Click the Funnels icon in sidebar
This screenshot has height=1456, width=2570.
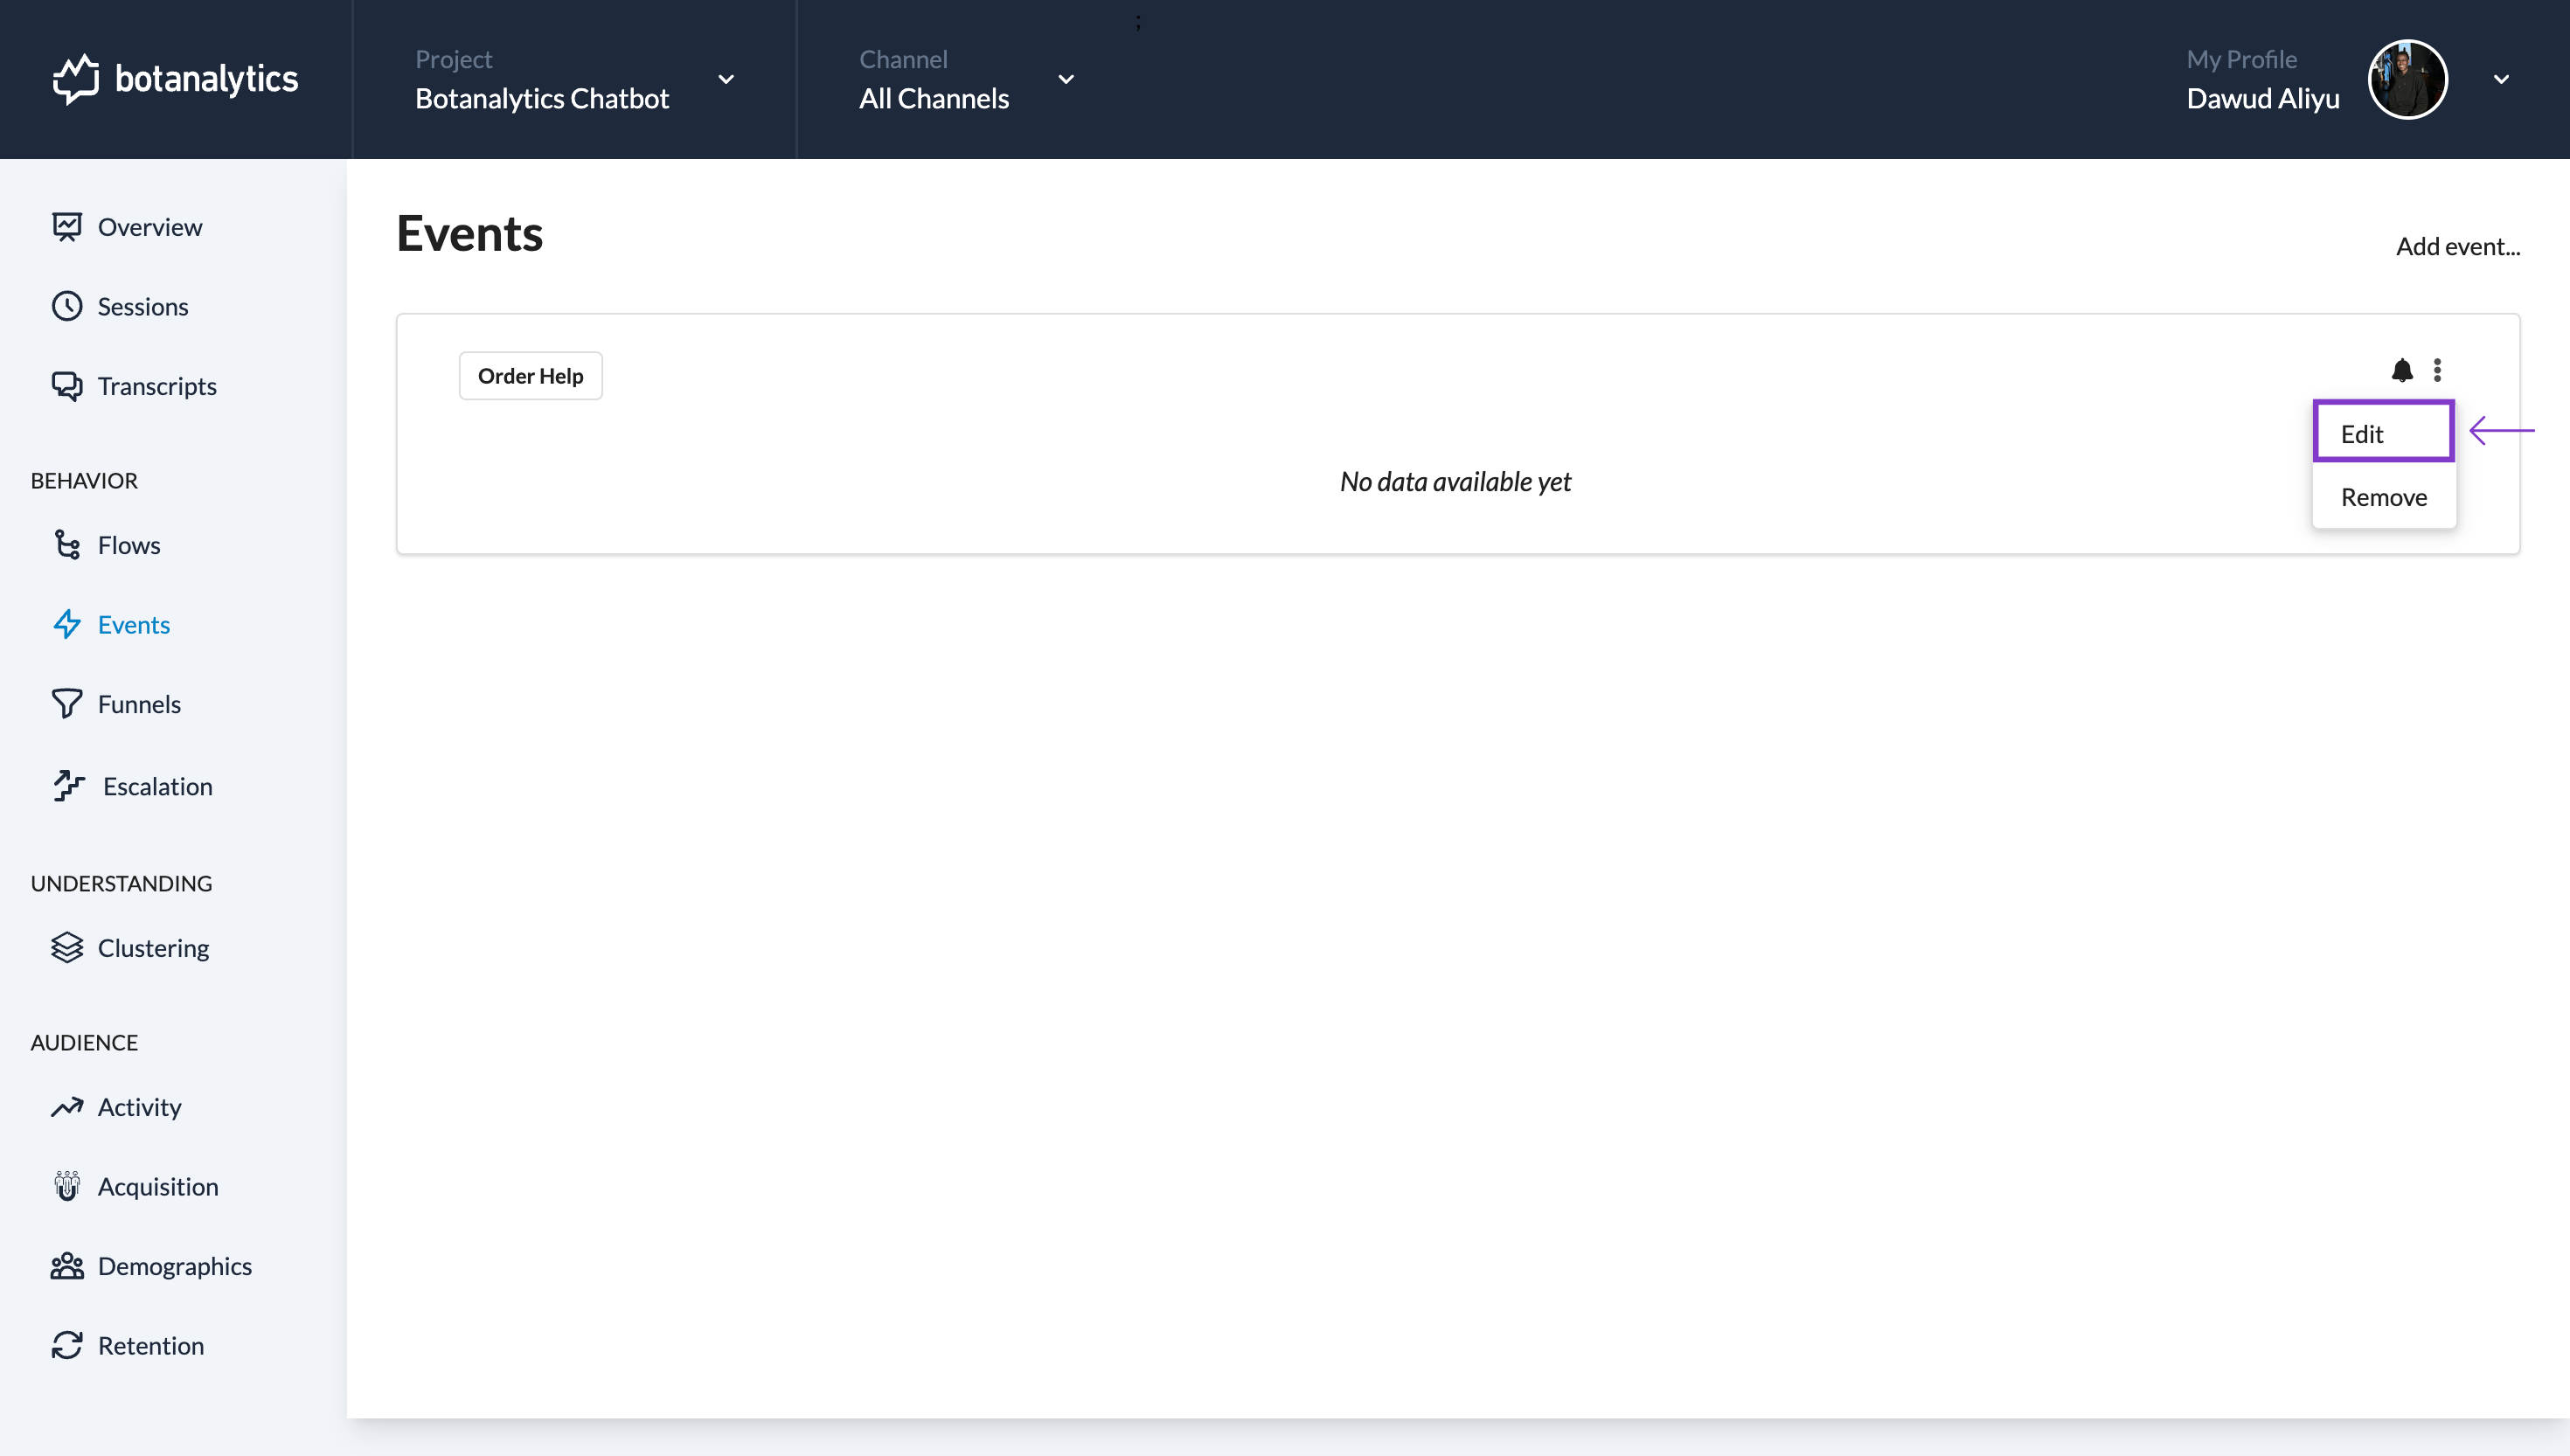coord(67,703)
